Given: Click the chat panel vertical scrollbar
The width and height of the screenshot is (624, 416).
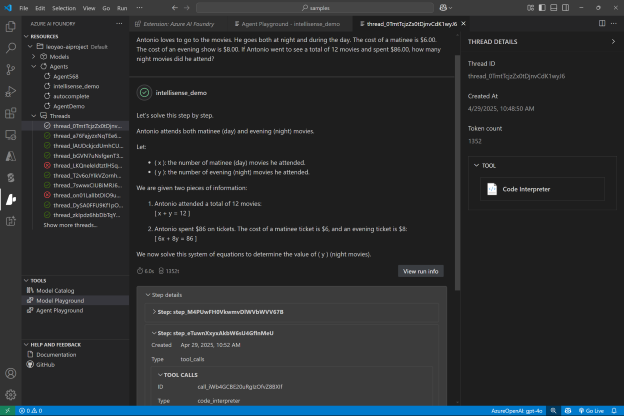Looking at the screenshot, I should 457,150.
